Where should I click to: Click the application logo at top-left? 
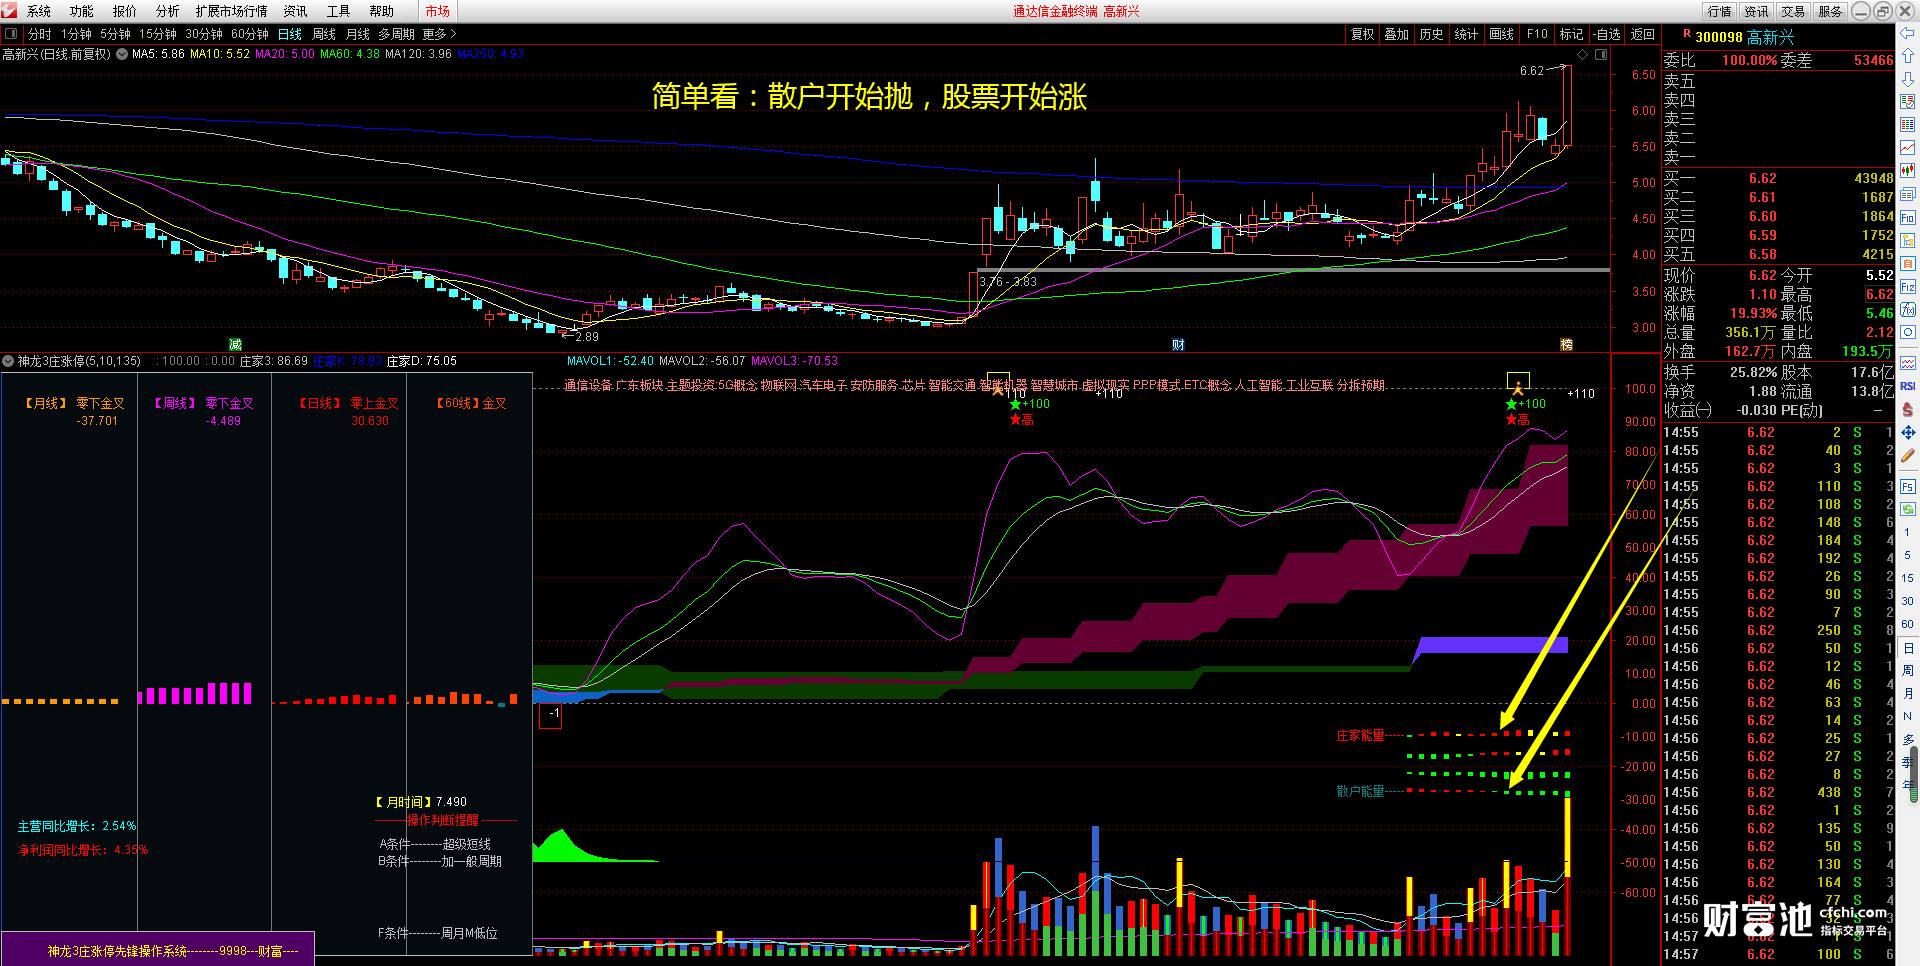9,11
